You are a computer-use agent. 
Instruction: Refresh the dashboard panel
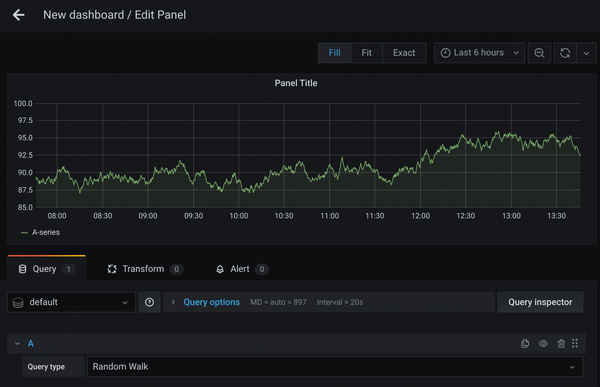565,53
